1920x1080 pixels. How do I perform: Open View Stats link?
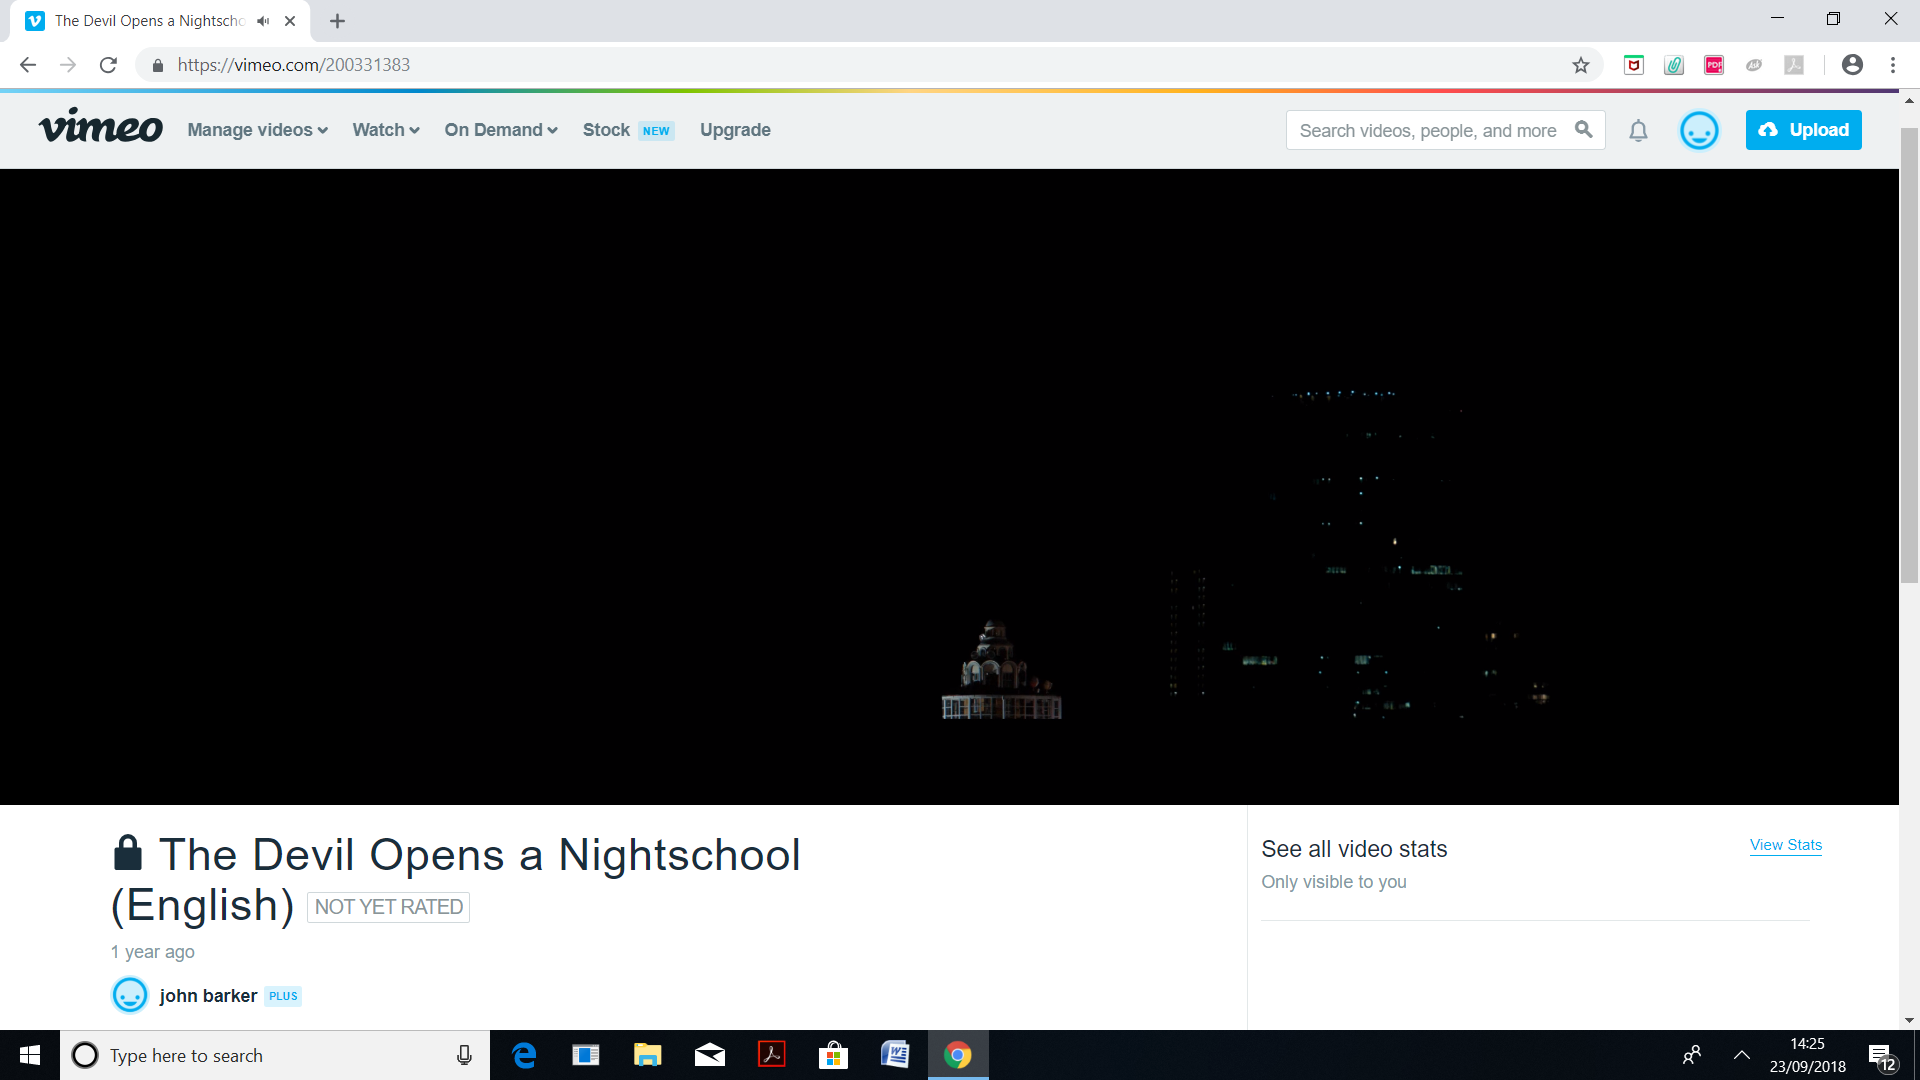1785,845
